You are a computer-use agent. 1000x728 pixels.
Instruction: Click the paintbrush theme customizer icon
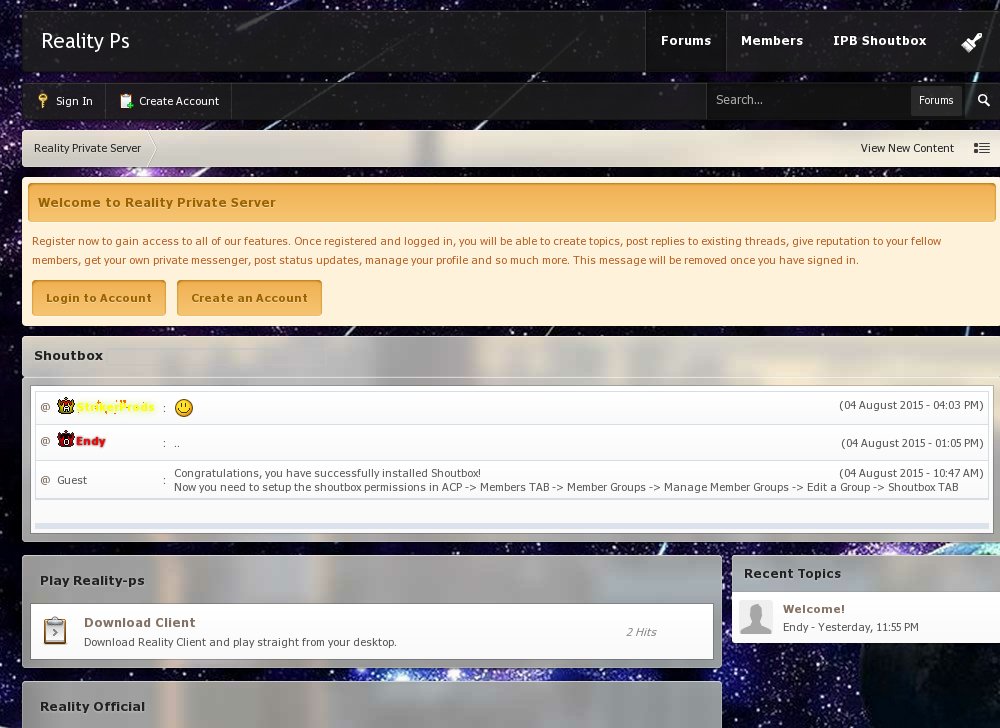coord(971,42)
